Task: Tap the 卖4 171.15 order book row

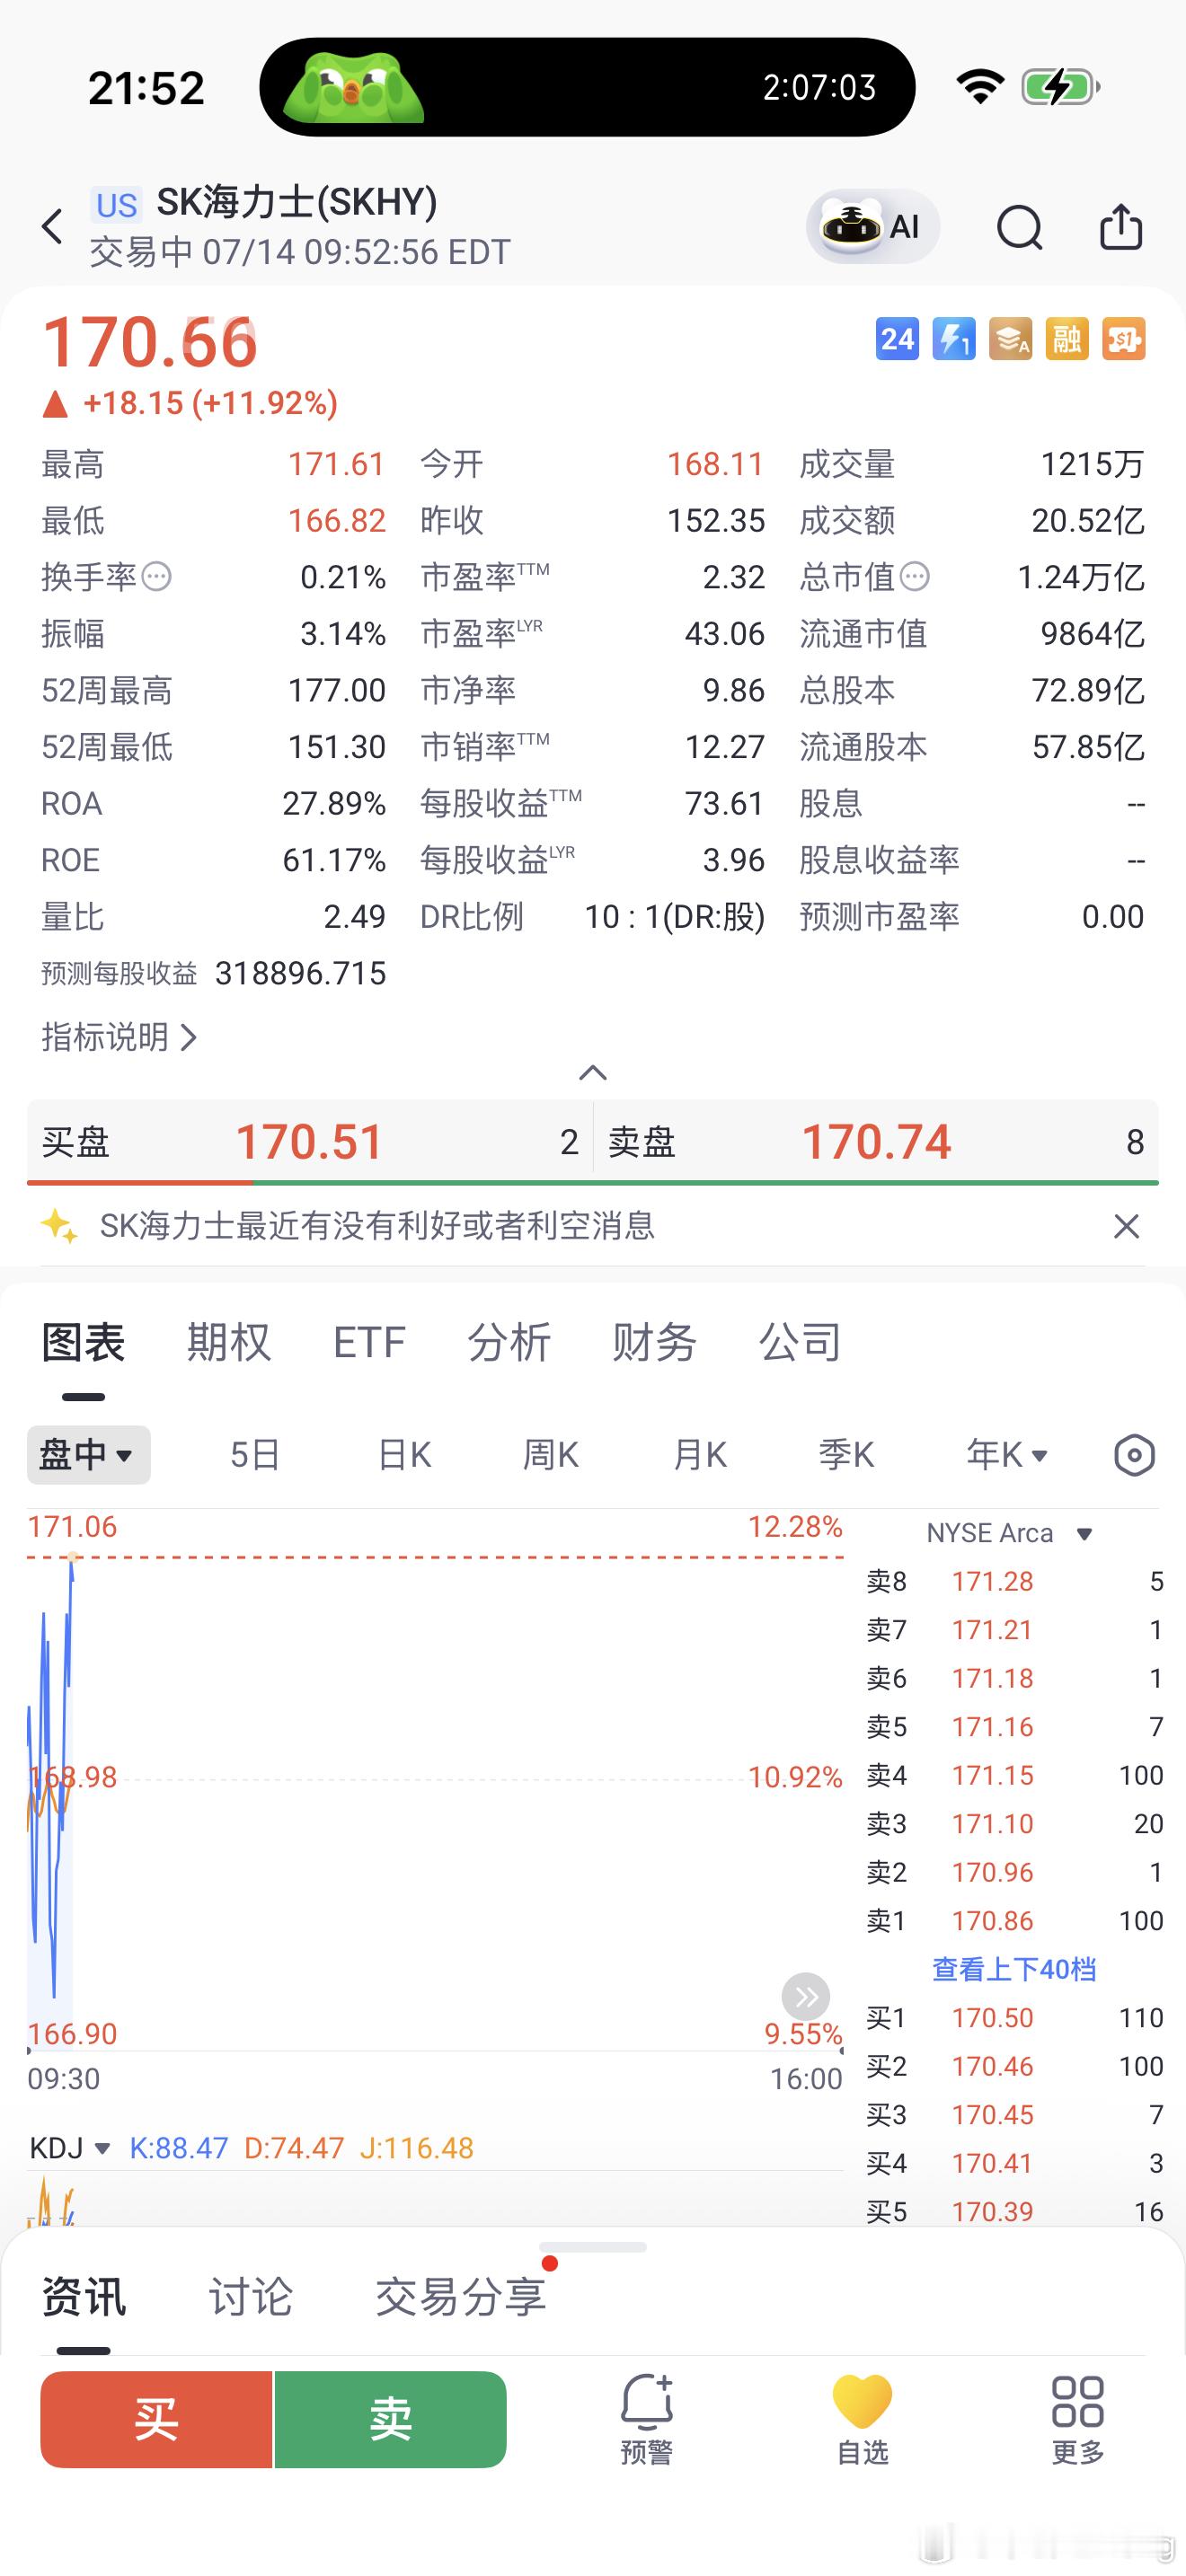Action: [1014, 1775]
